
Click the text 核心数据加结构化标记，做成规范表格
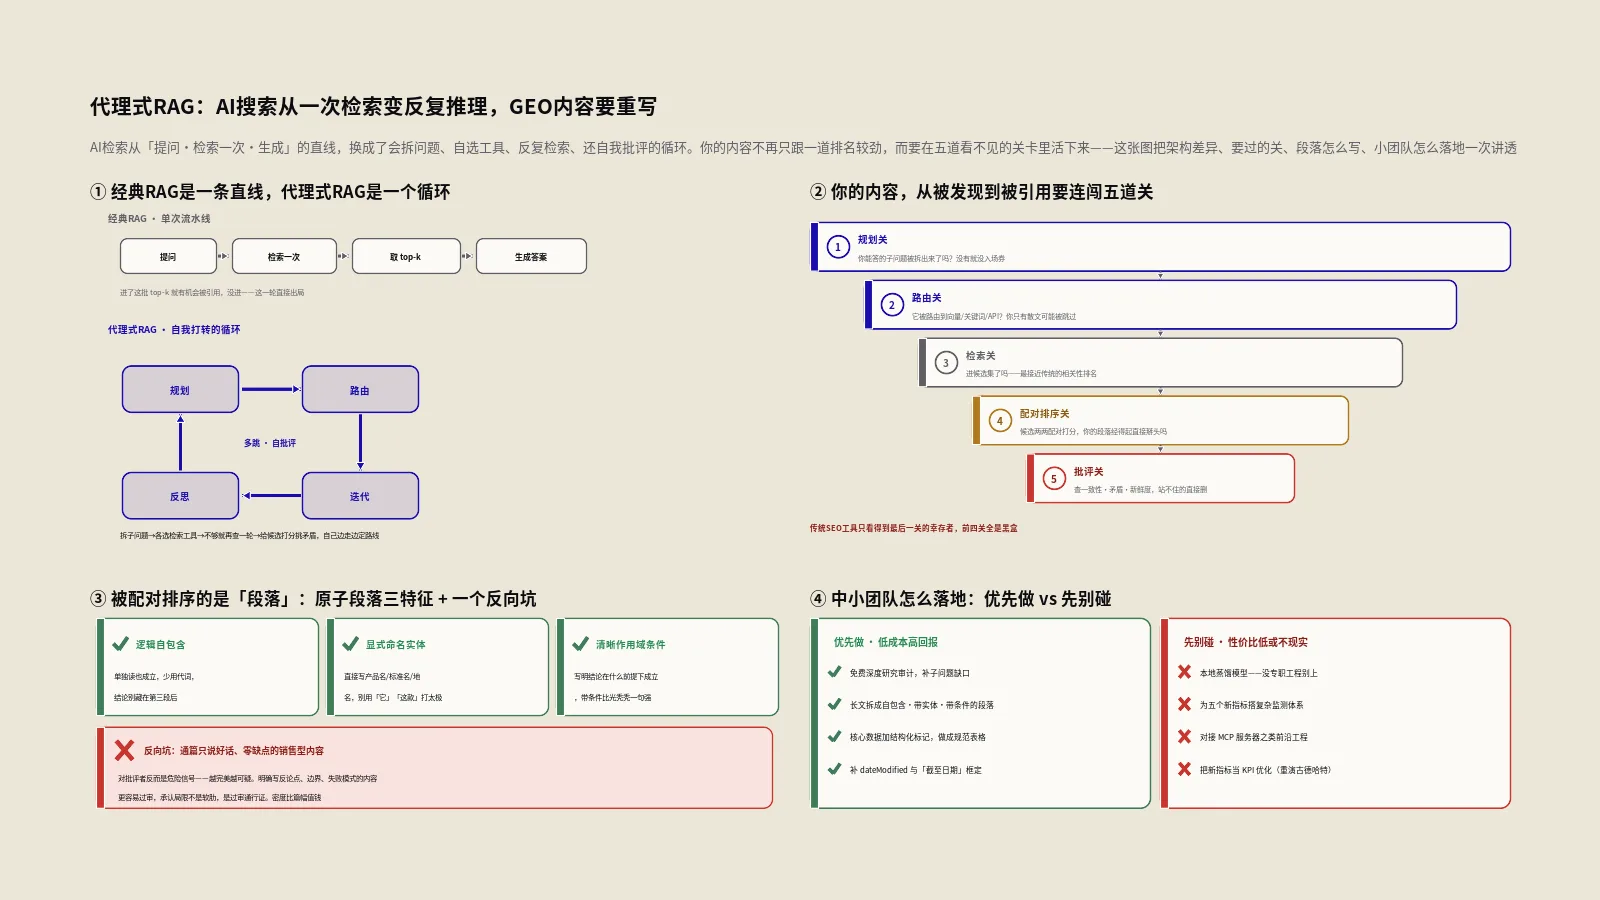917,738
